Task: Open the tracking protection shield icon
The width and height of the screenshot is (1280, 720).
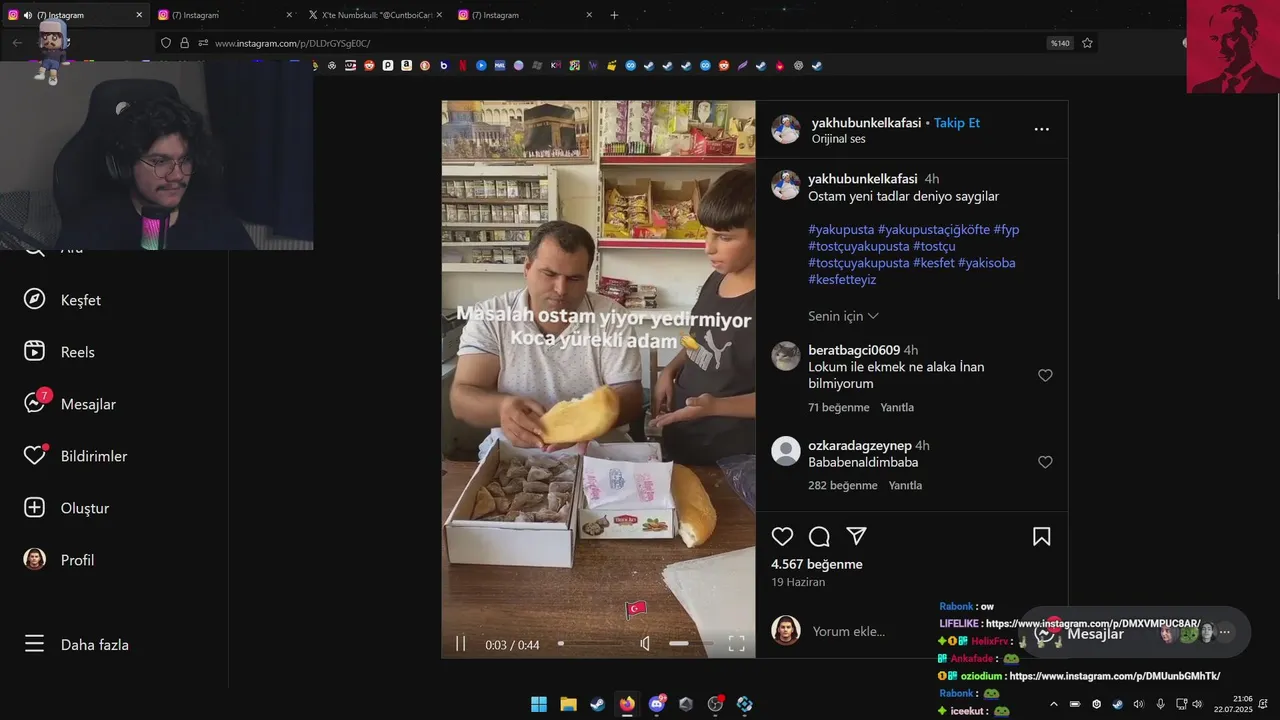Action: click(x=166, y=43)
